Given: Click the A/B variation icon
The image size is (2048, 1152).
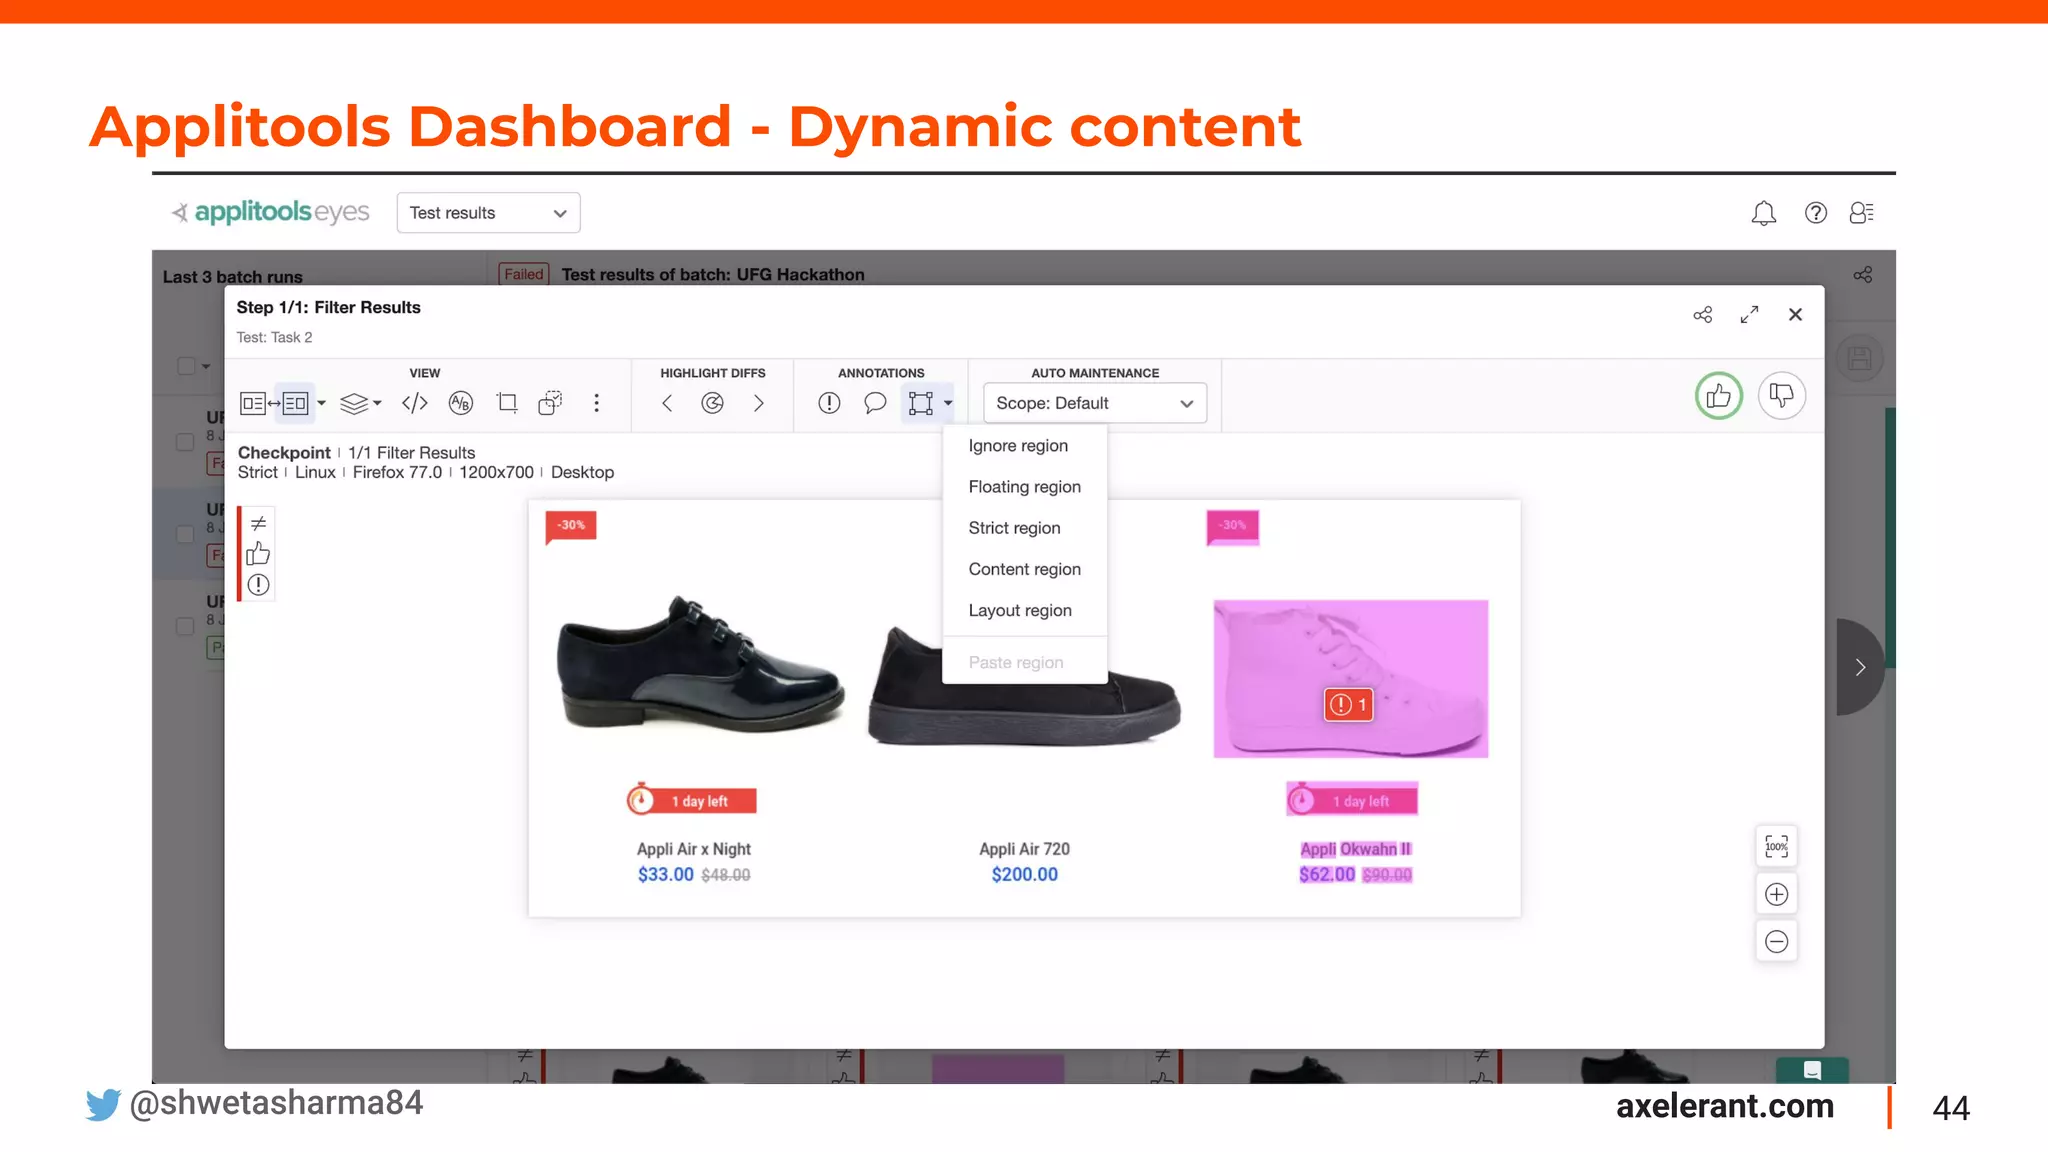Looking at the screenshot, I should tap(460, 403).
